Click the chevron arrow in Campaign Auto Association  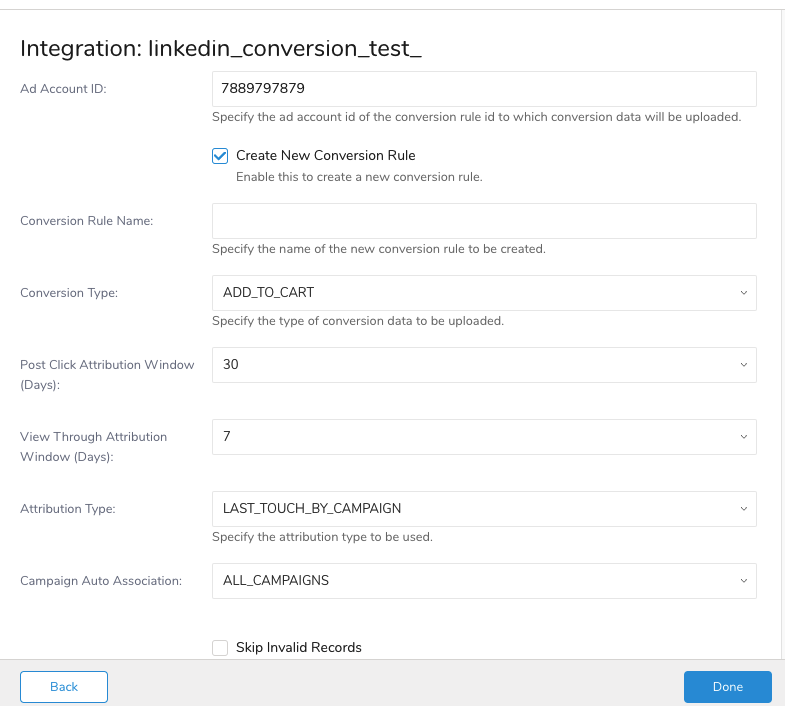(x=742, y=581)
